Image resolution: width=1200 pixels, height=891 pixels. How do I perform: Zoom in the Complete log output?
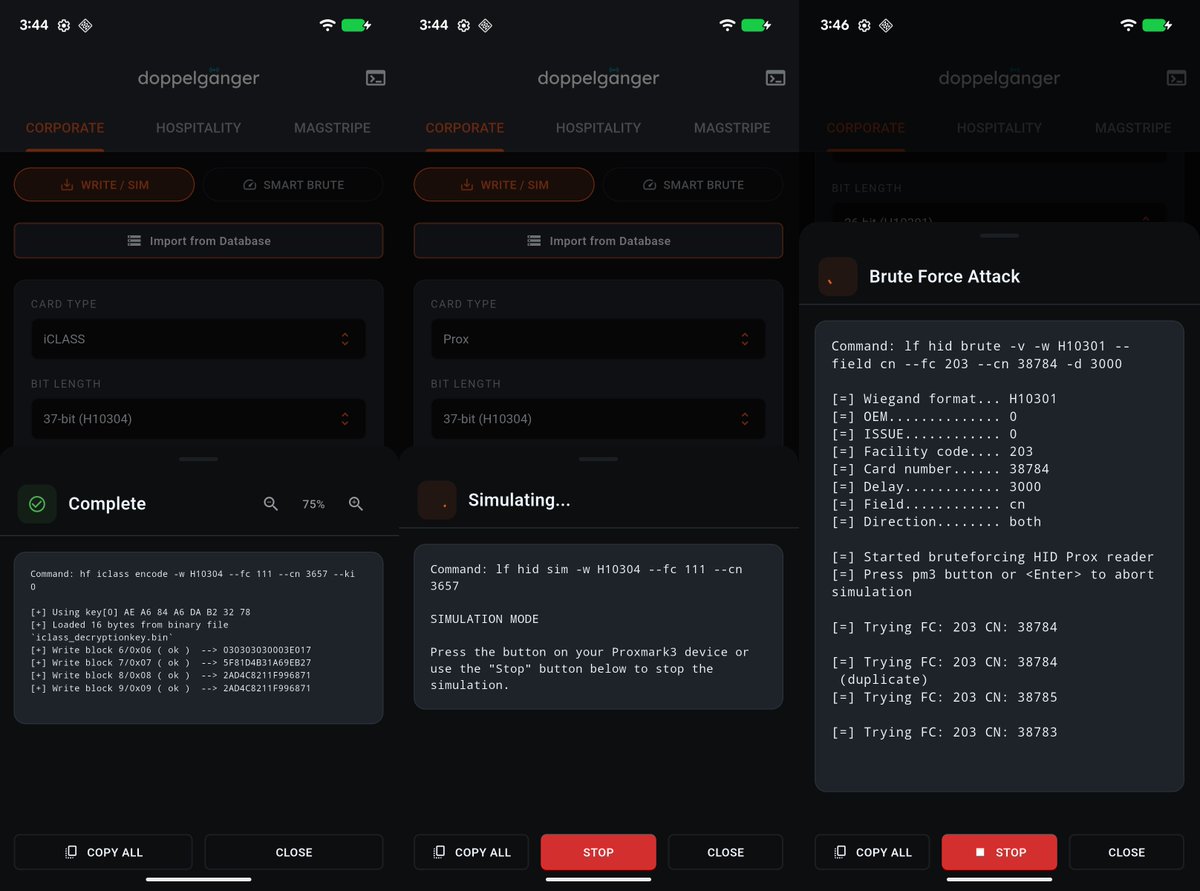click(356, 504)
